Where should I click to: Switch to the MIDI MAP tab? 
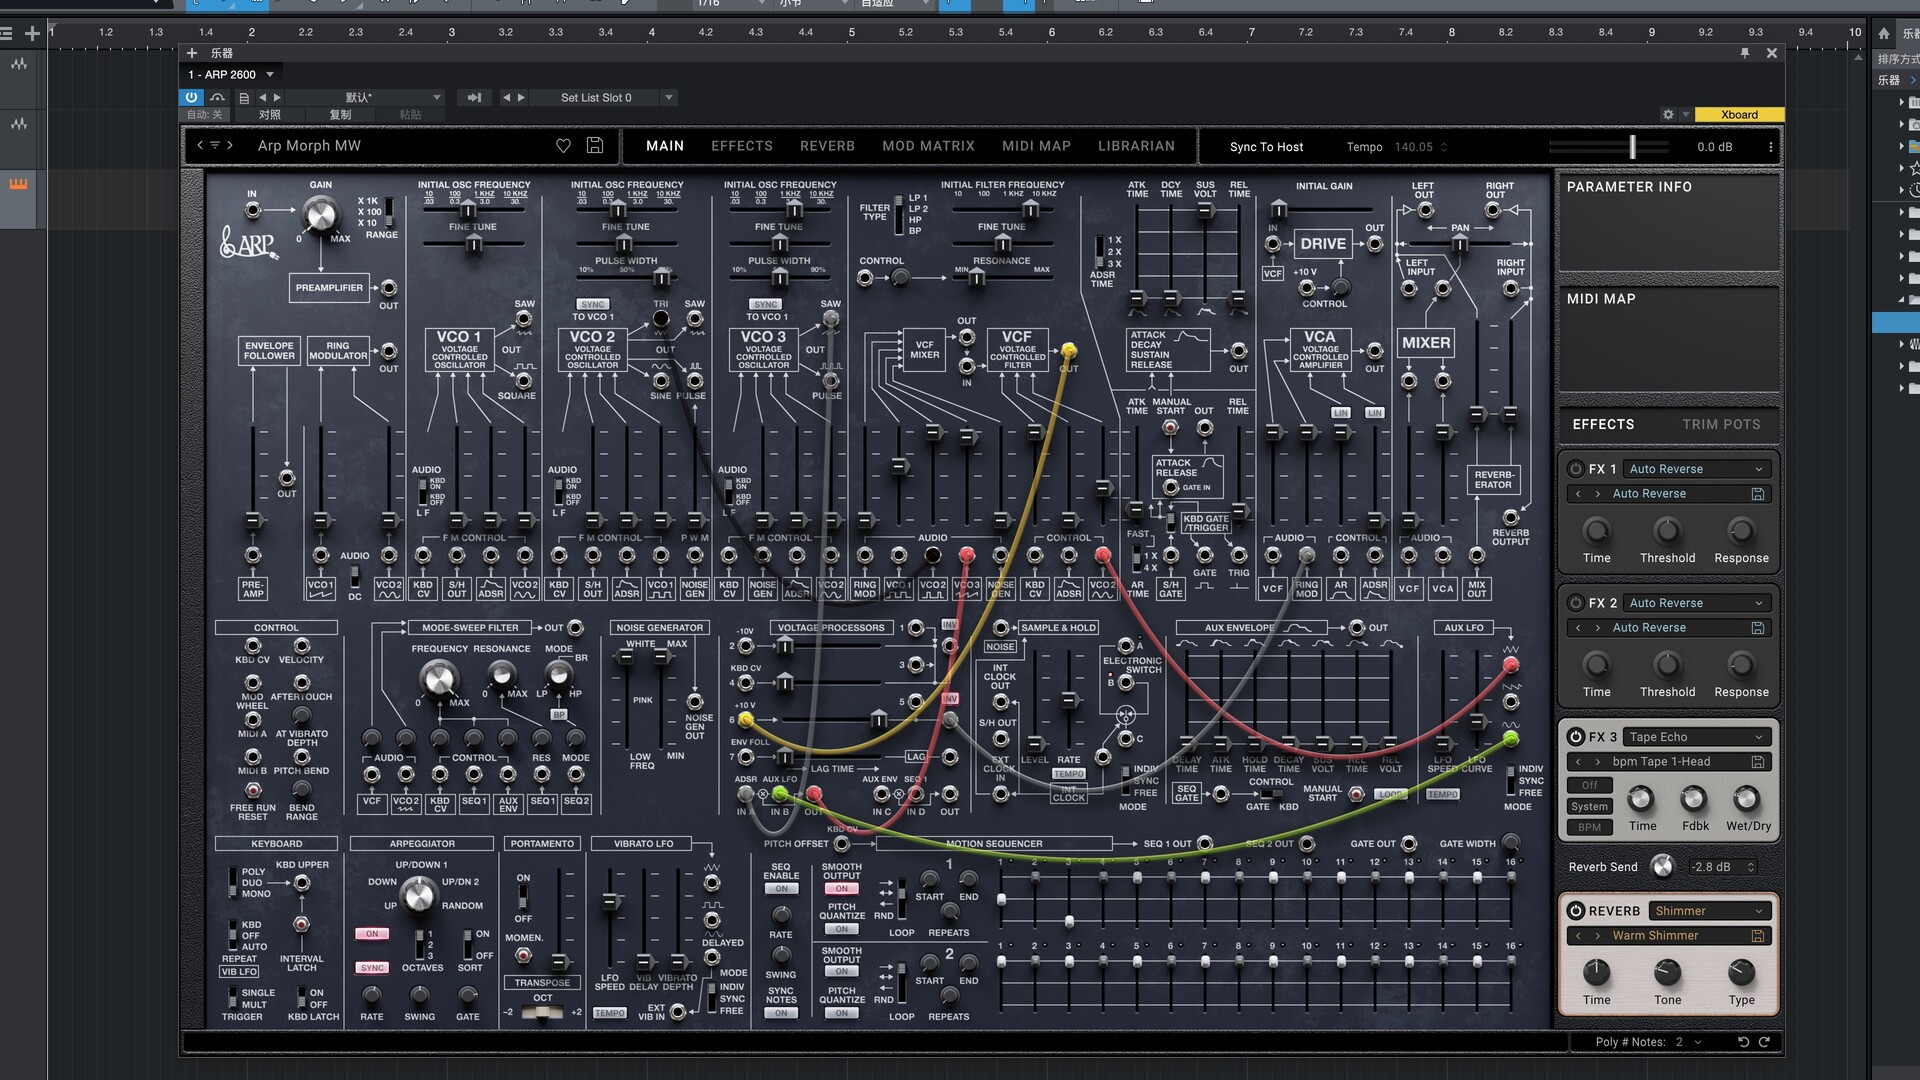[x=1036, y=146]
